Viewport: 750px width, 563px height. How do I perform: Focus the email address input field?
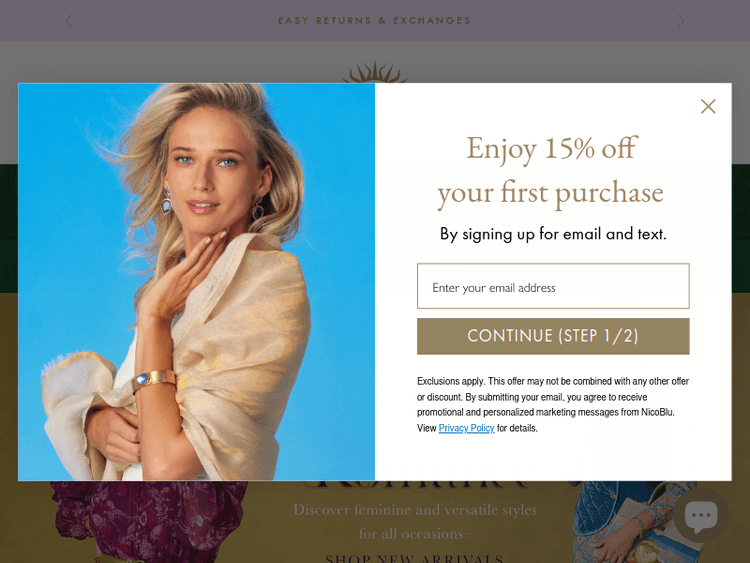553,286
